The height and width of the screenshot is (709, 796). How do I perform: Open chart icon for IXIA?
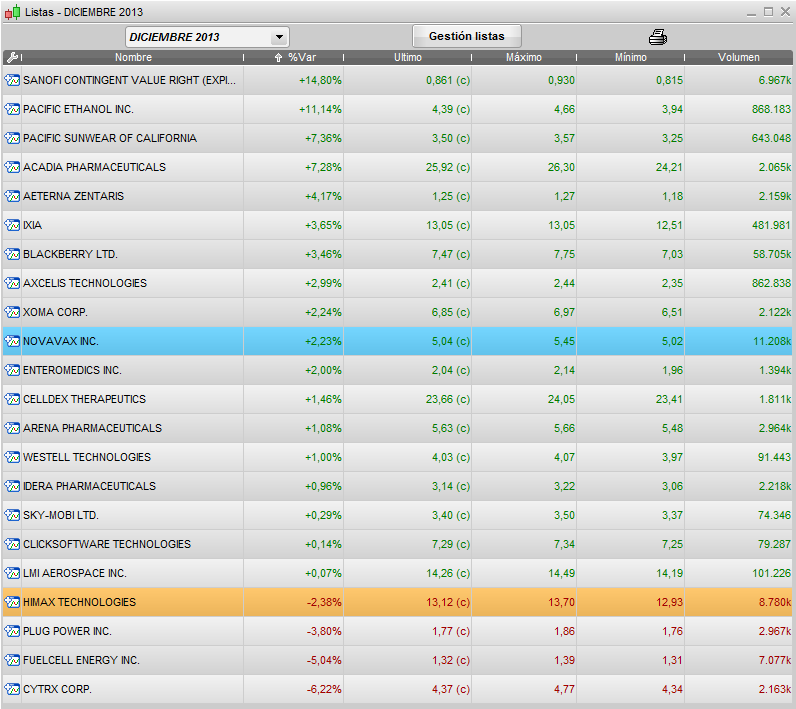point(12,225)
